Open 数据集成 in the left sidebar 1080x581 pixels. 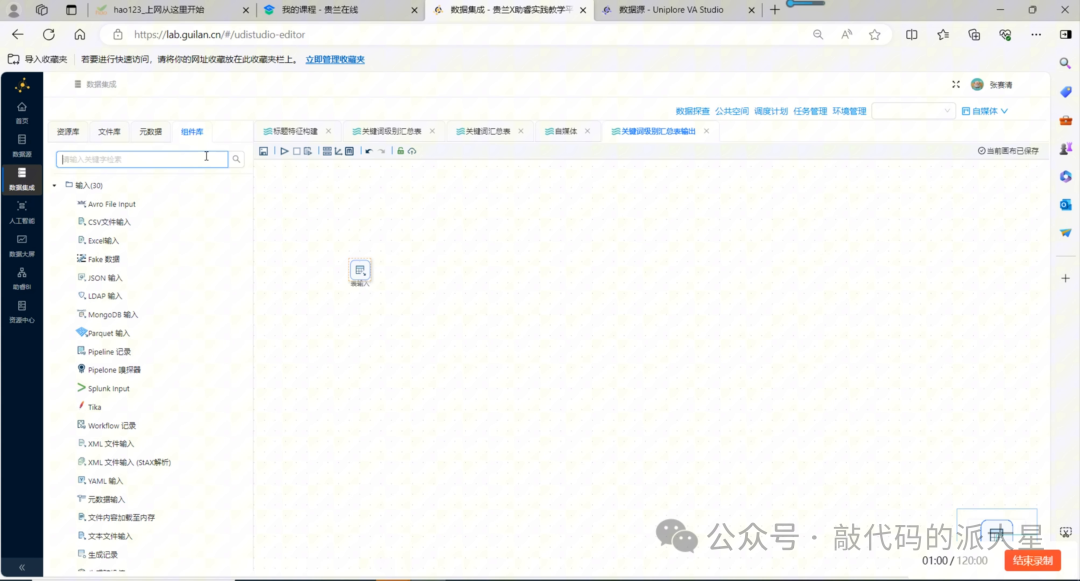pos(22,178)
